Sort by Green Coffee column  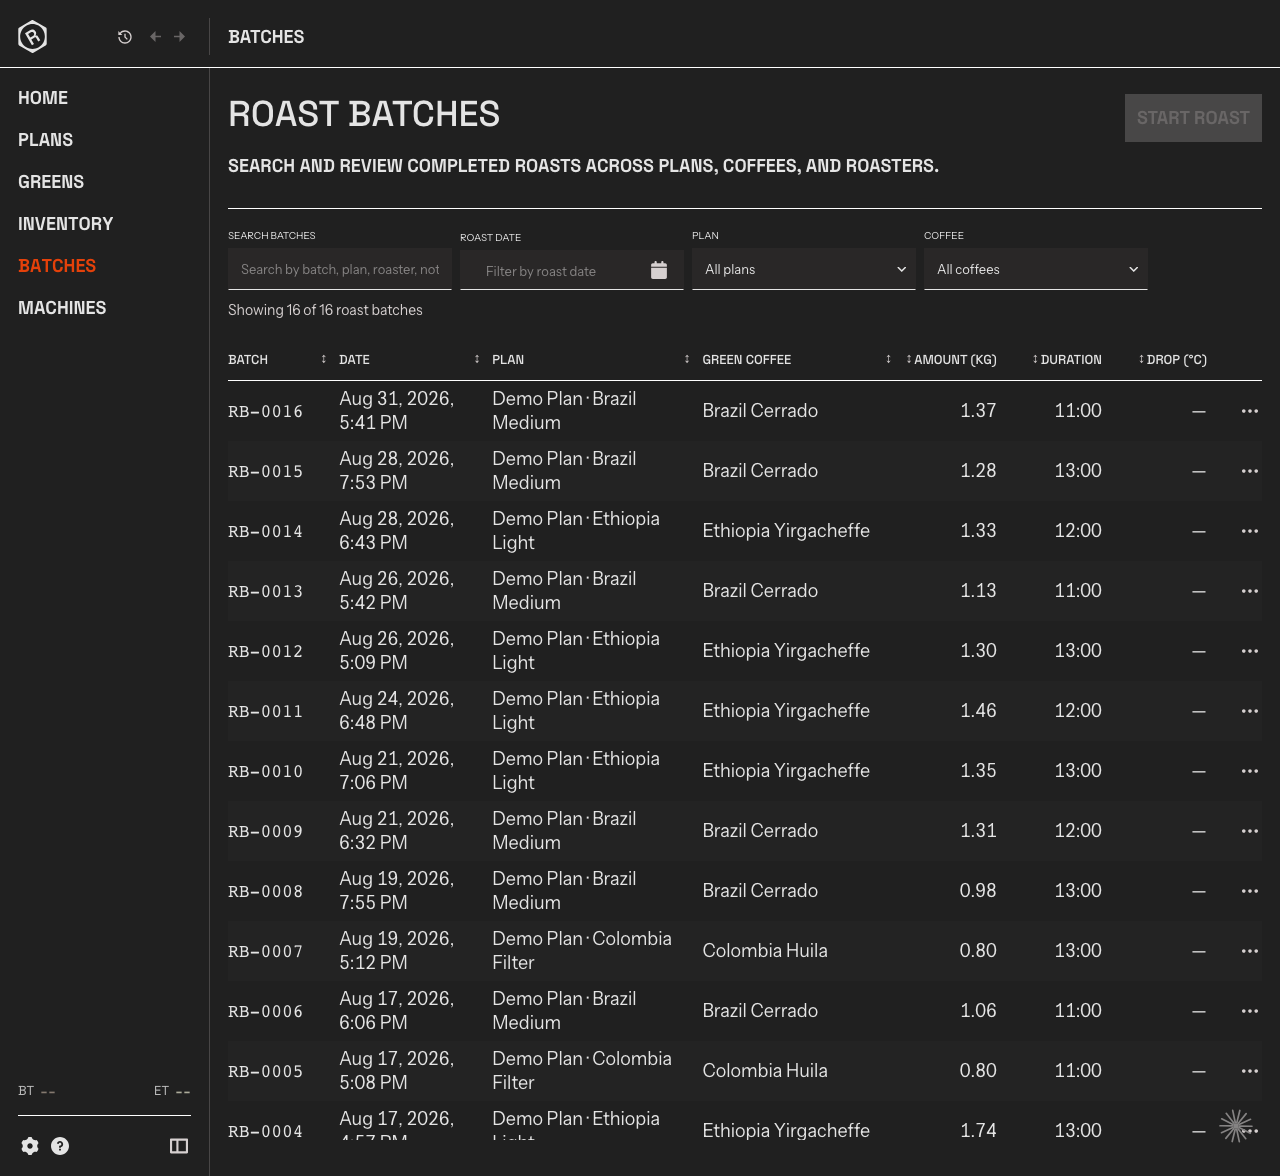[797, 360]
